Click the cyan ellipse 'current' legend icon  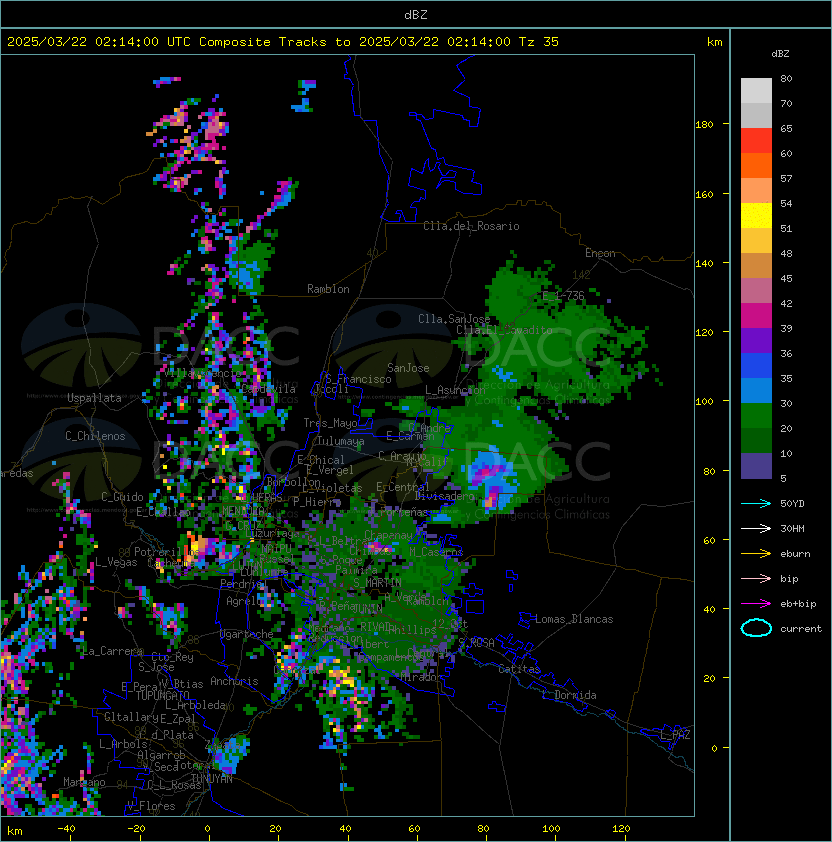click(x=756, y=628)
